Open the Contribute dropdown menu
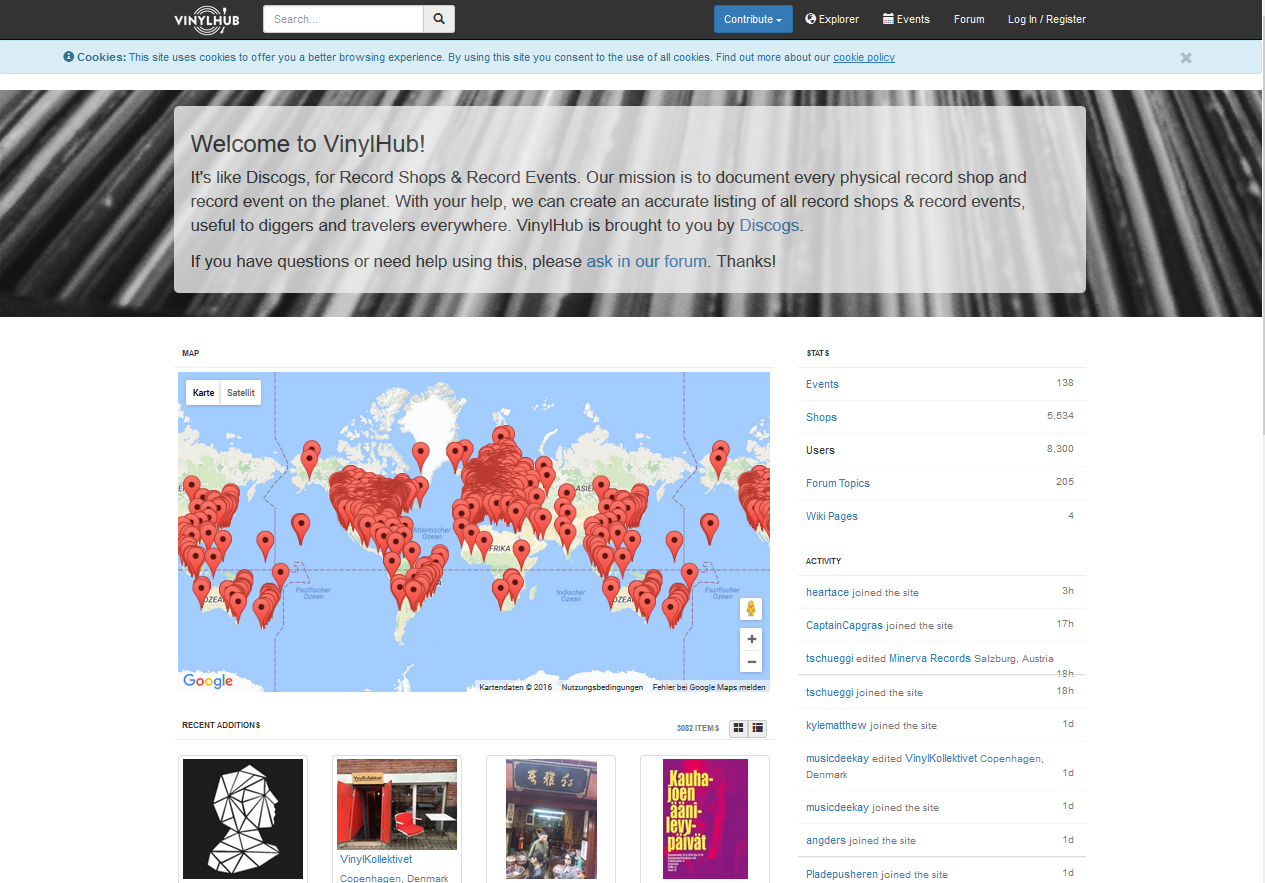This screenshot has height=883, width=1265. (x=752, y=19)
